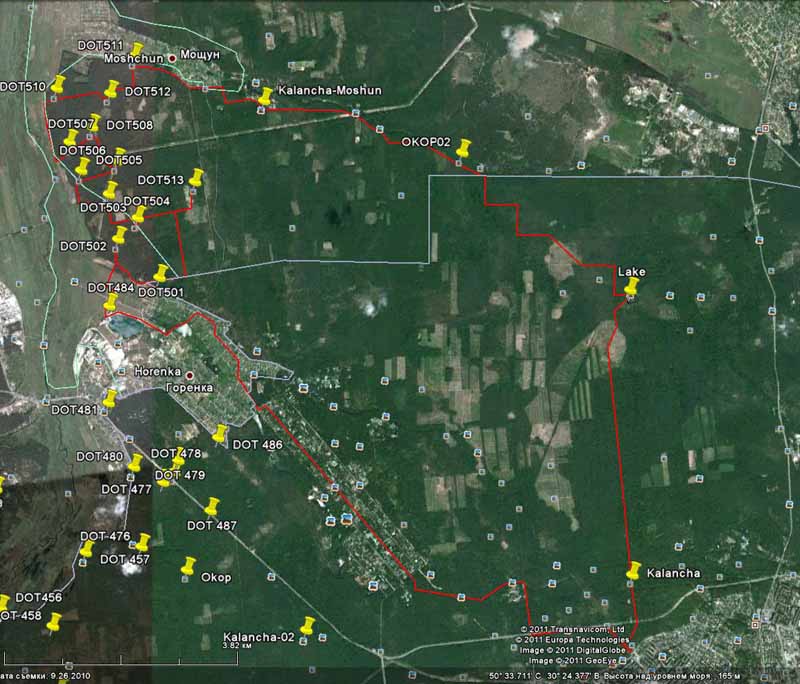Open the Kalancha pushpin placemark
Screen dimensions: 800x684
click(x=633, y=570)
